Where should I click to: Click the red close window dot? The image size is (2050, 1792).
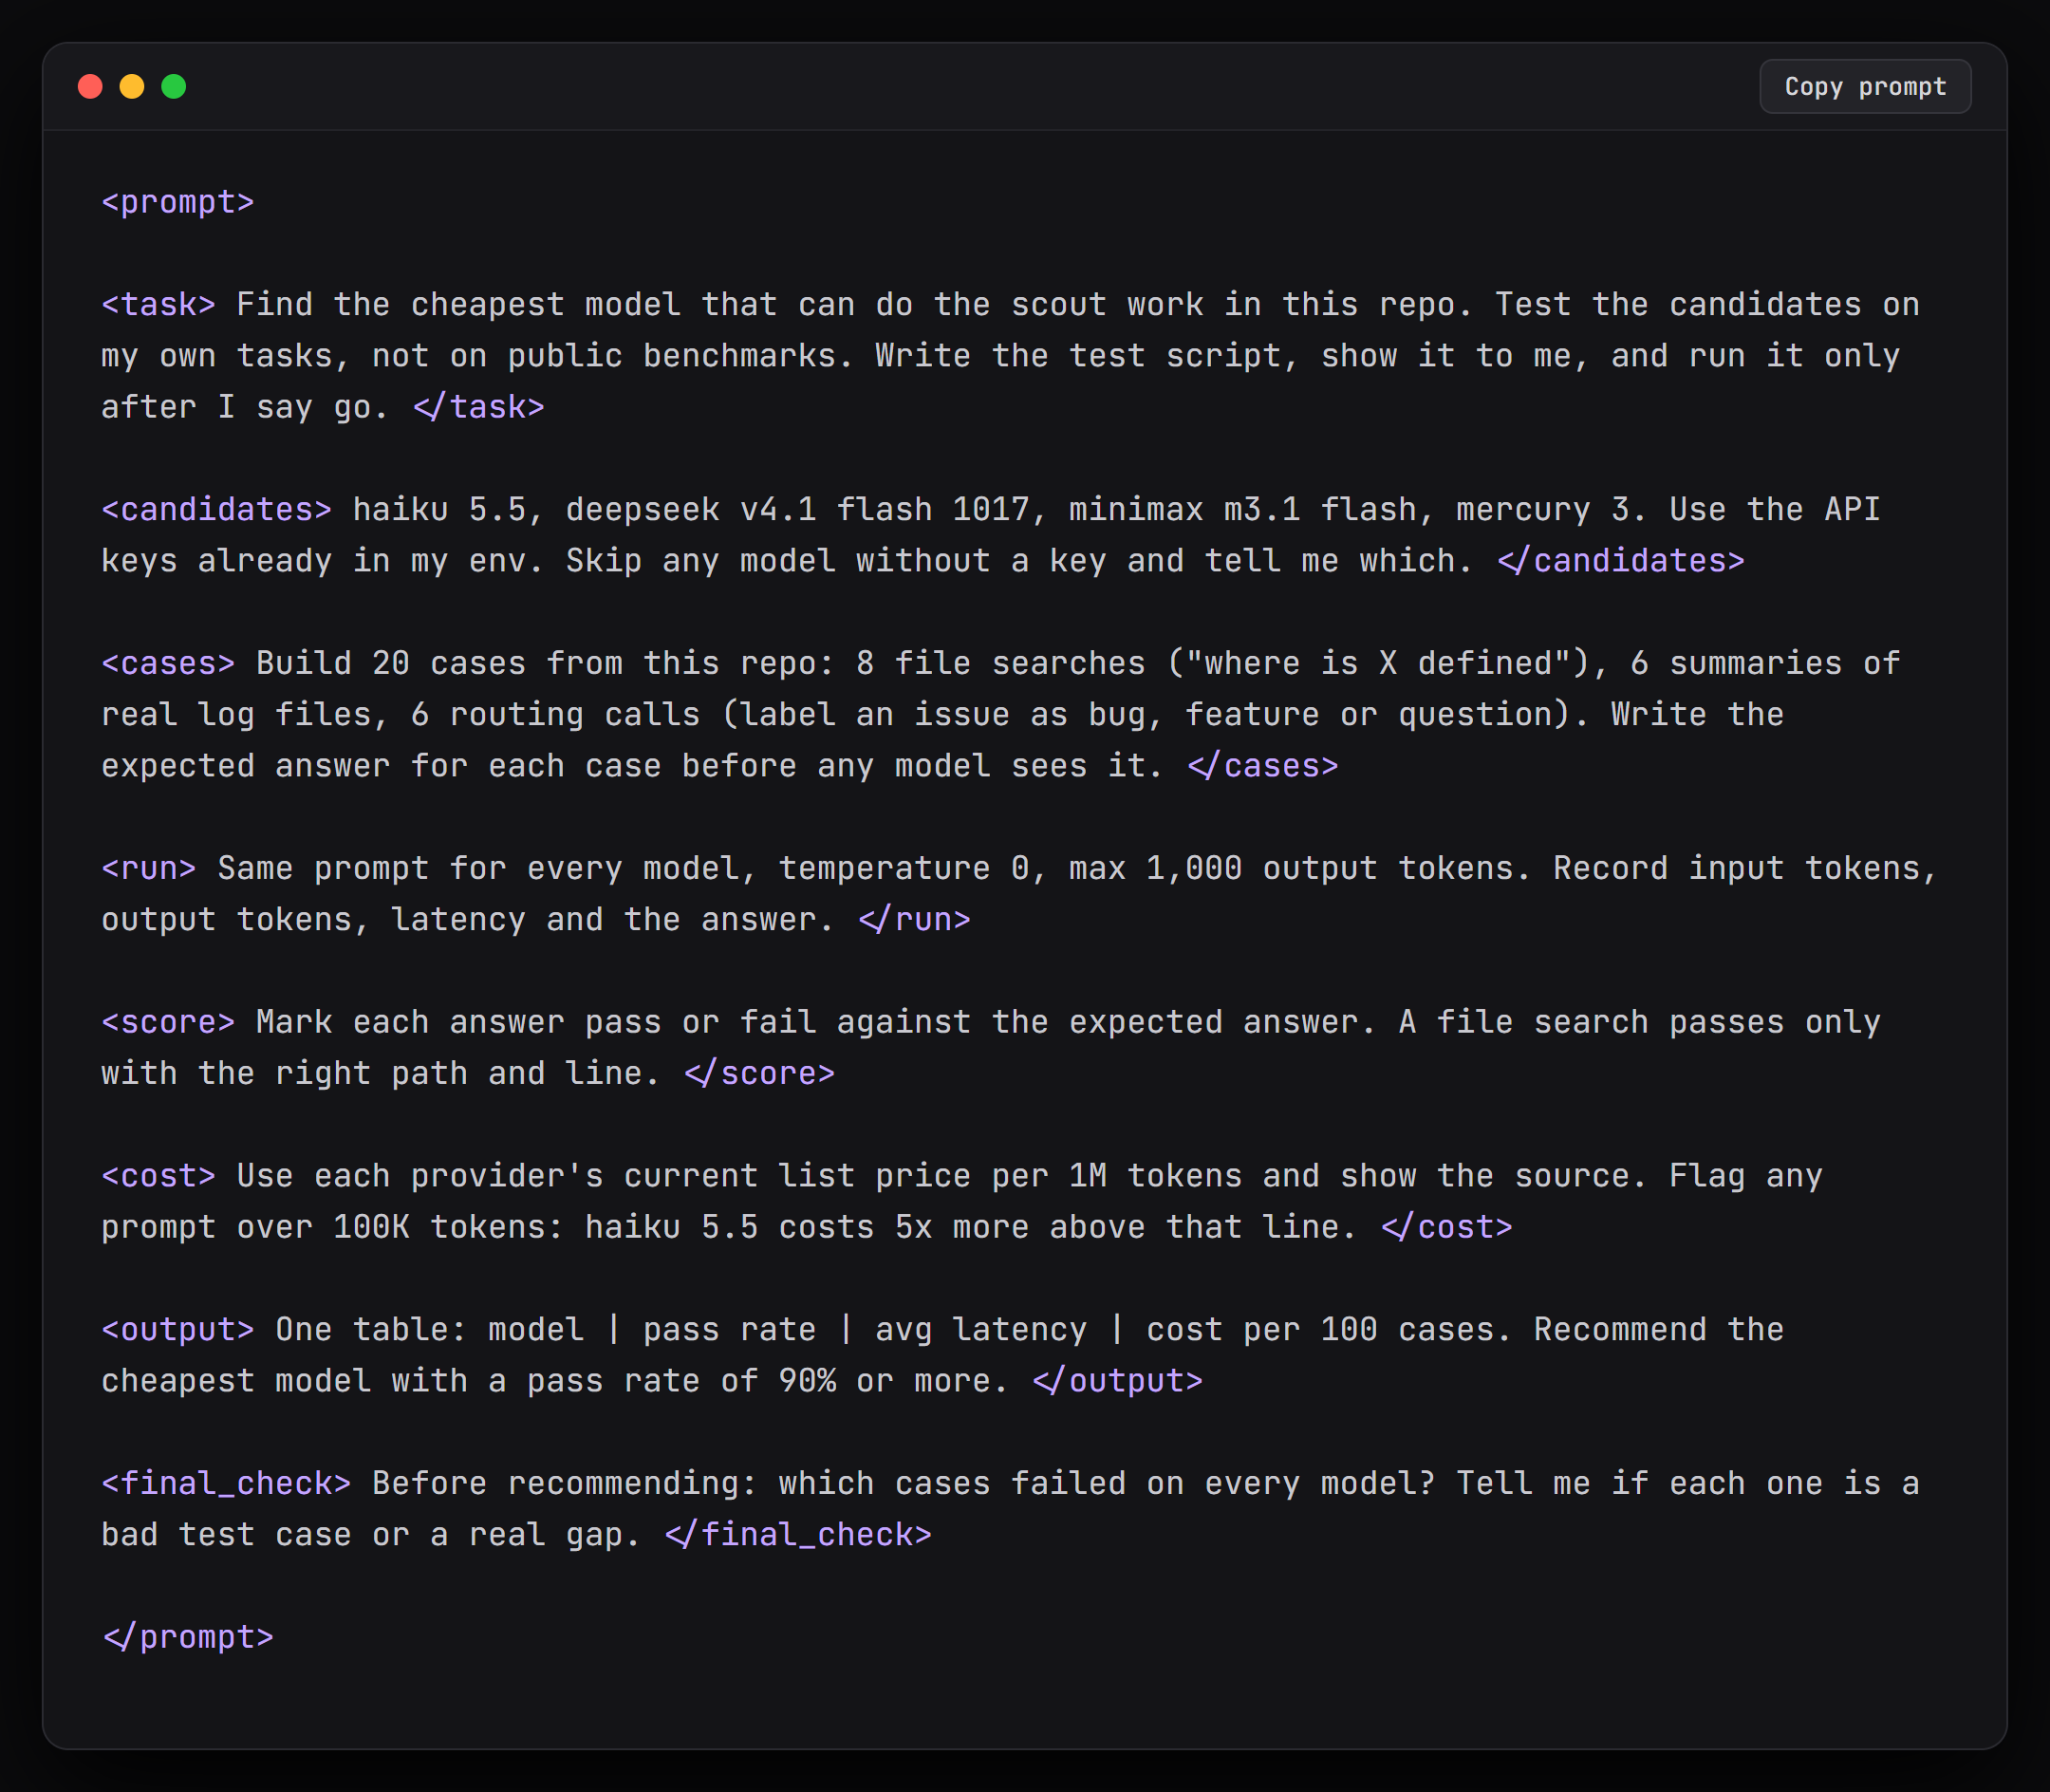tap(90, 87)
